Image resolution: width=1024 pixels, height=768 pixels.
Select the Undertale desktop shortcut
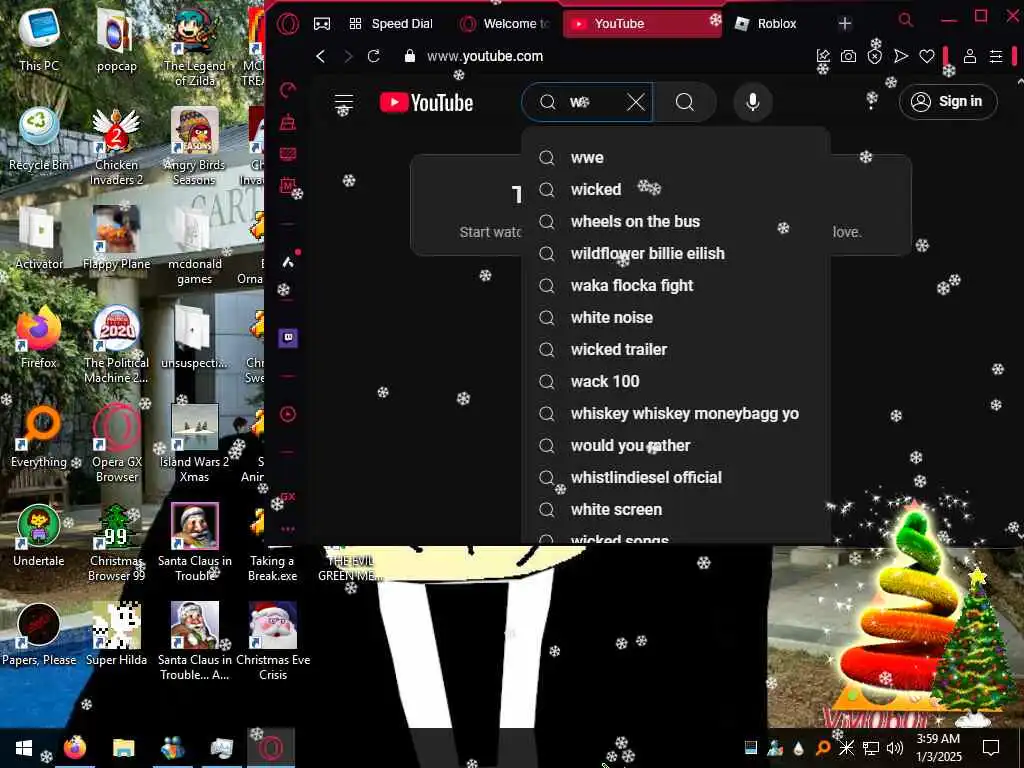pyautogui.click(x=39, y=535)
